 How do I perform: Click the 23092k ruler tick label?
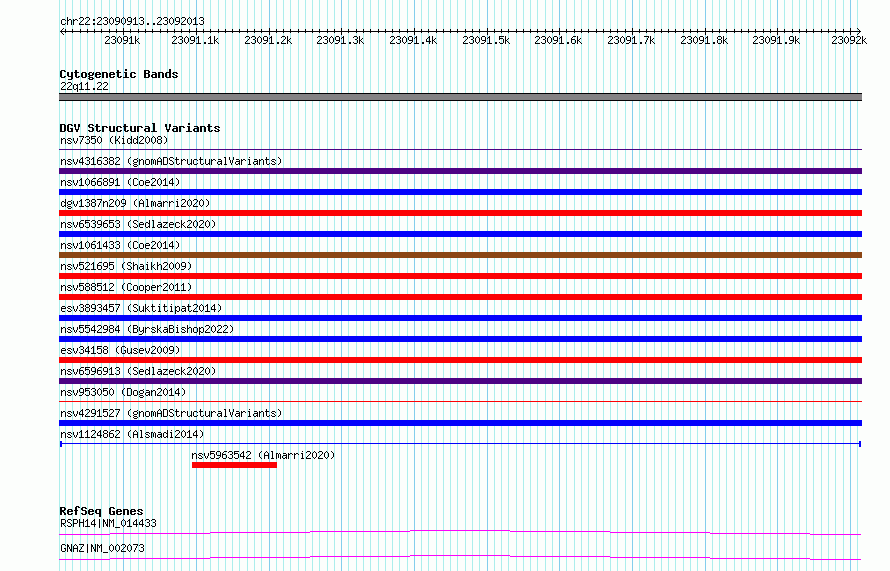coord(849,40)
